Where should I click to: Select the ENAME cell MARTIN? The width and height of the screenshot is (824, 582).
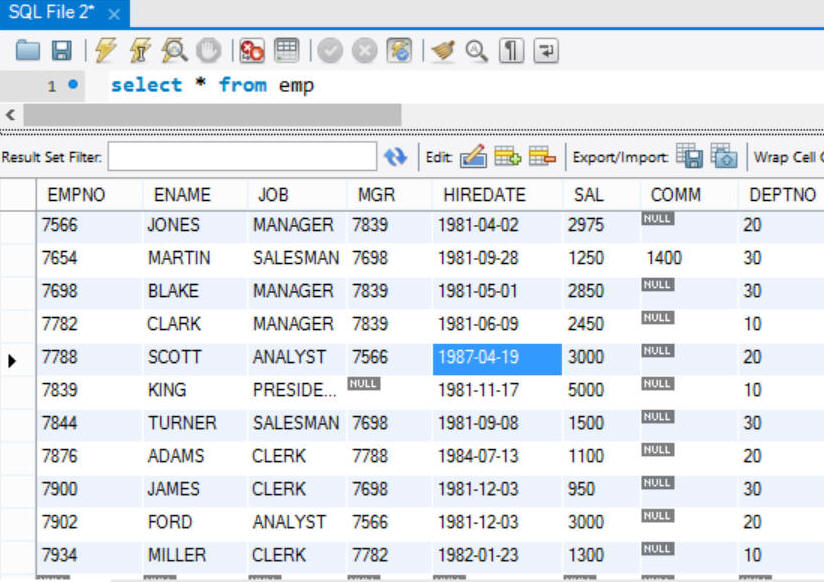195,259
